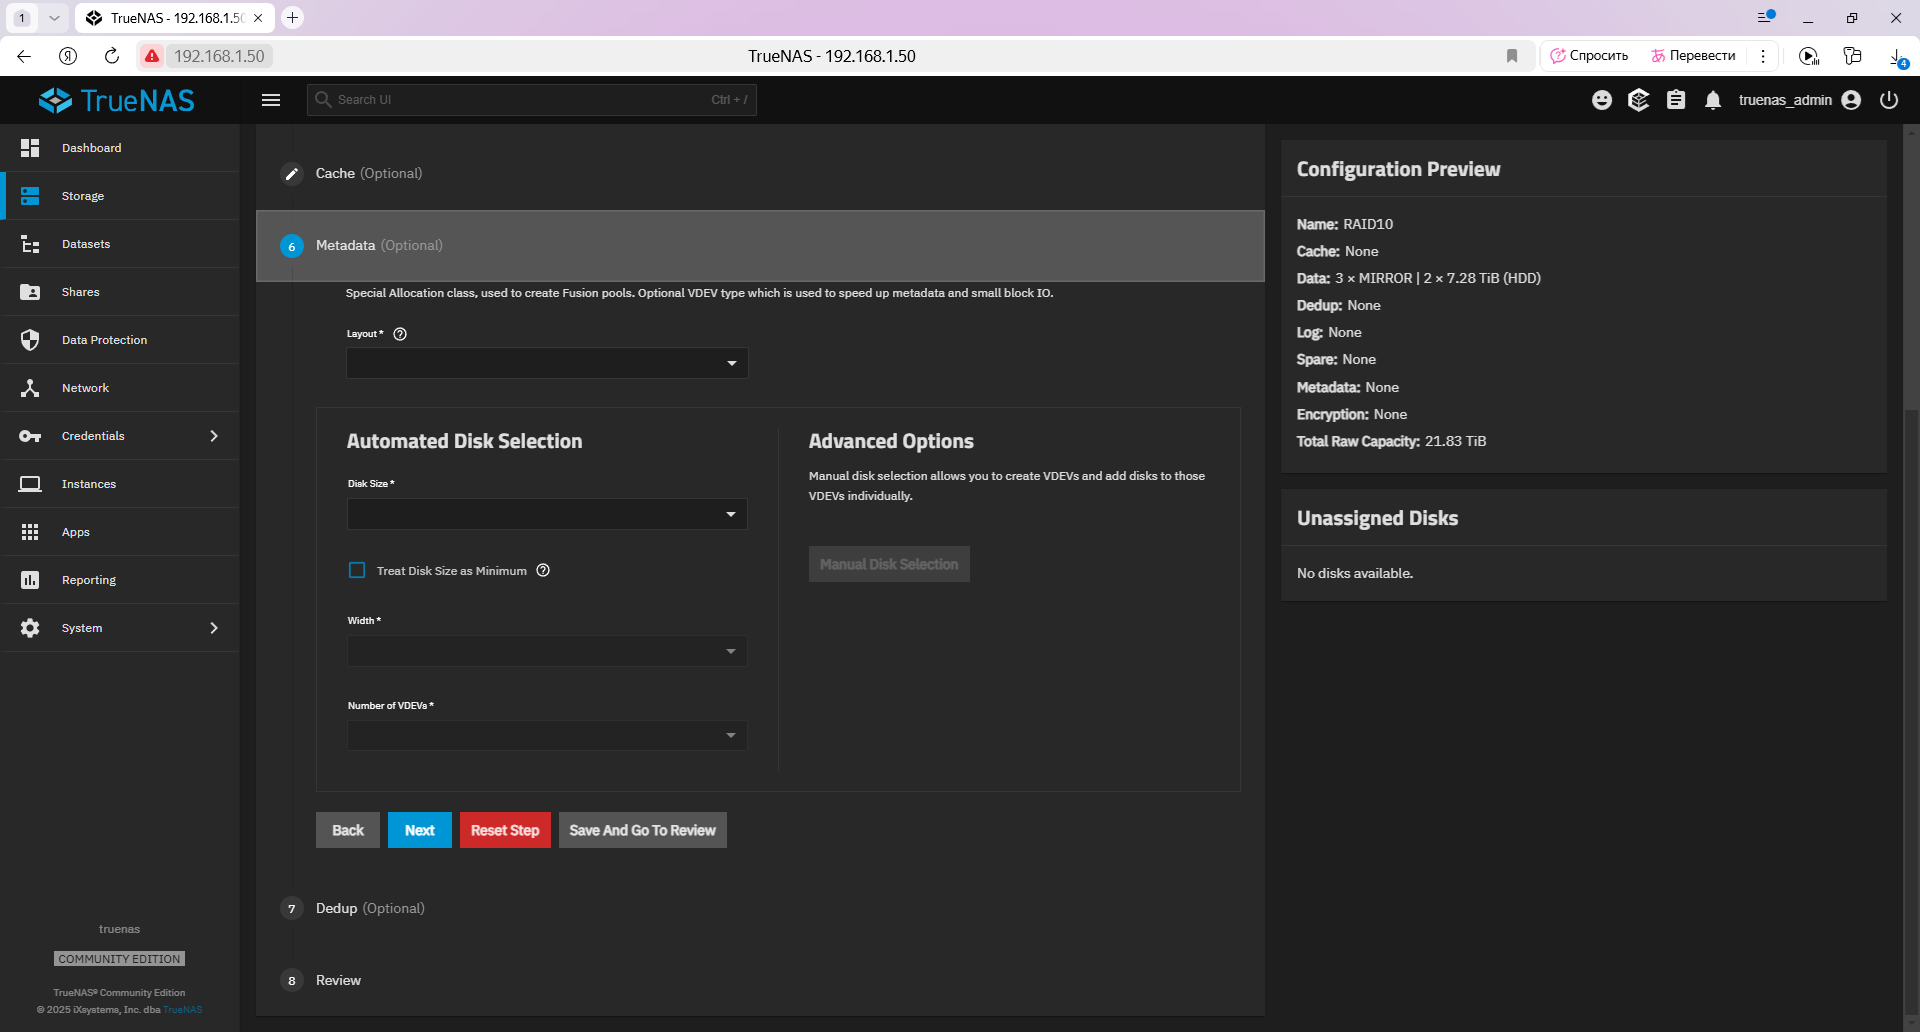Click the feedback smiley icon
Viewport: 1920px width, 1032px height.
point(1602,100)
